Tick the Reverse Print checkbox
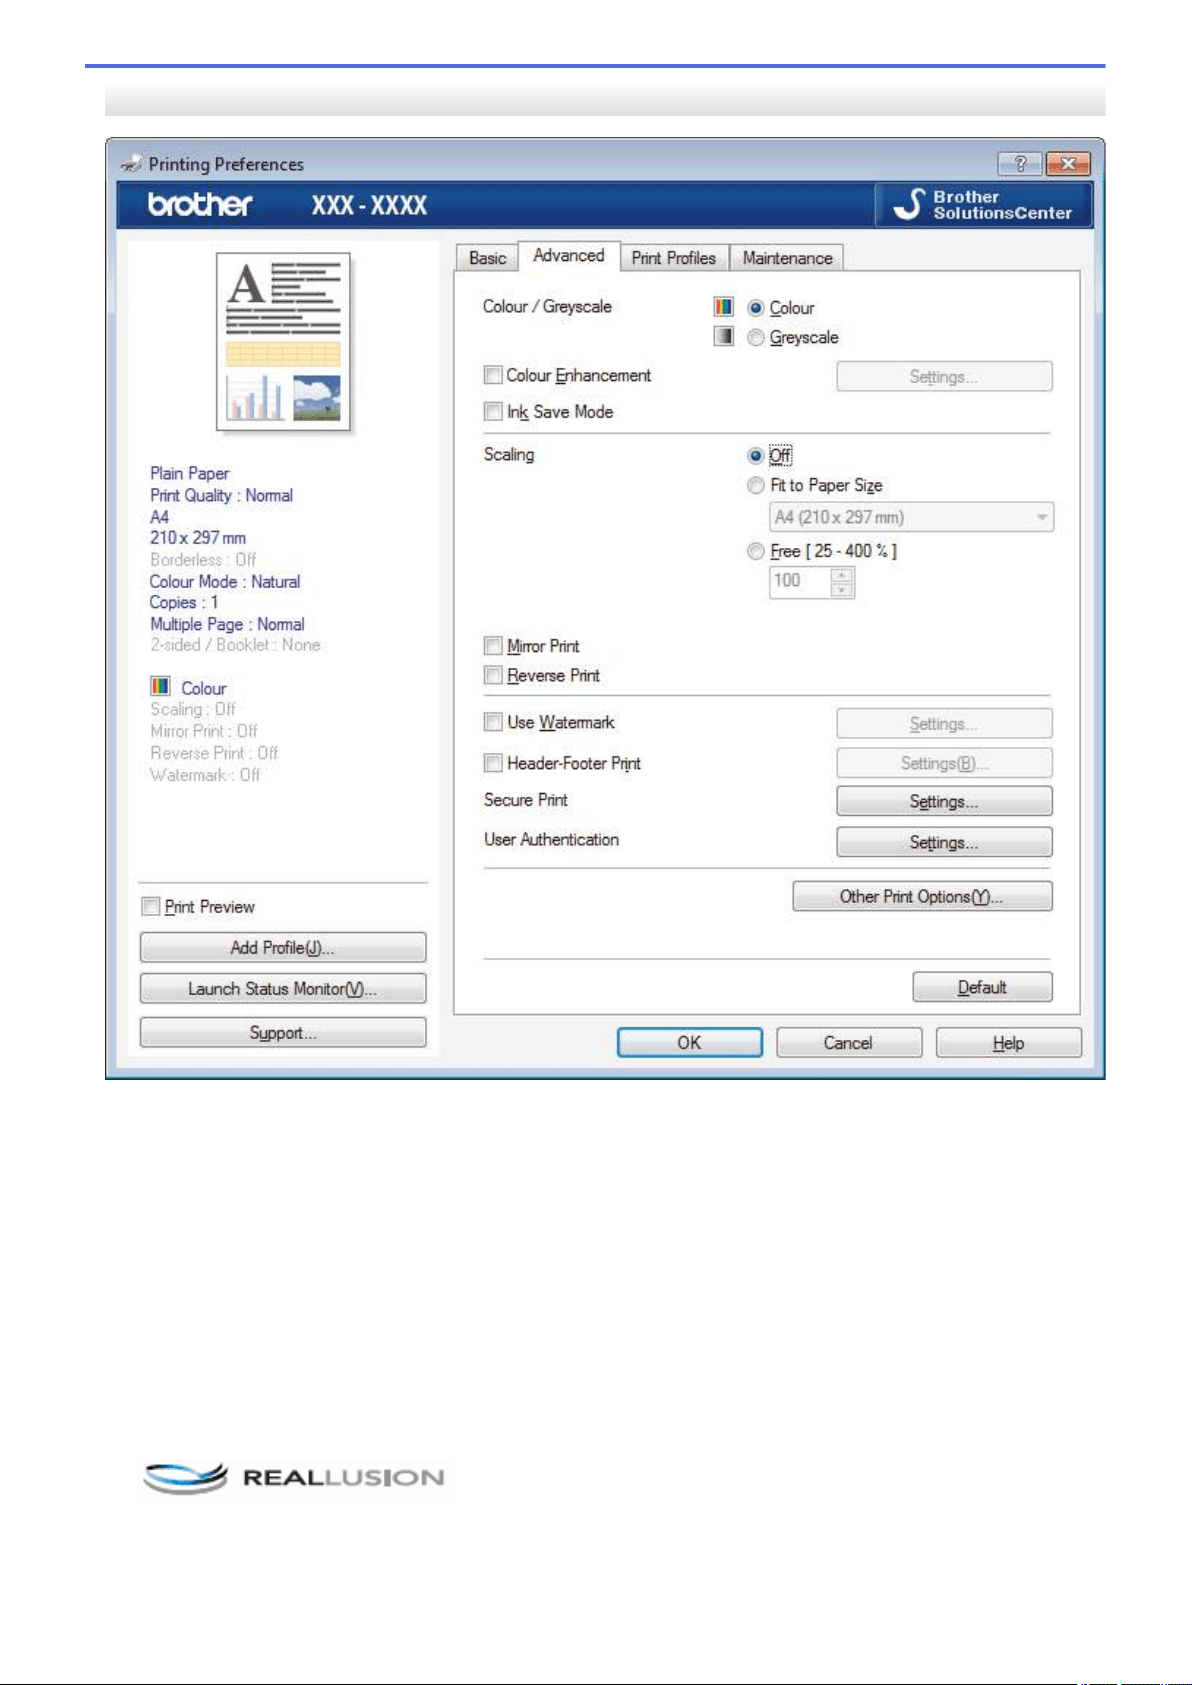Image resolution: width=1192 pixels, height=1685 pixels. [x=493, y=675]
